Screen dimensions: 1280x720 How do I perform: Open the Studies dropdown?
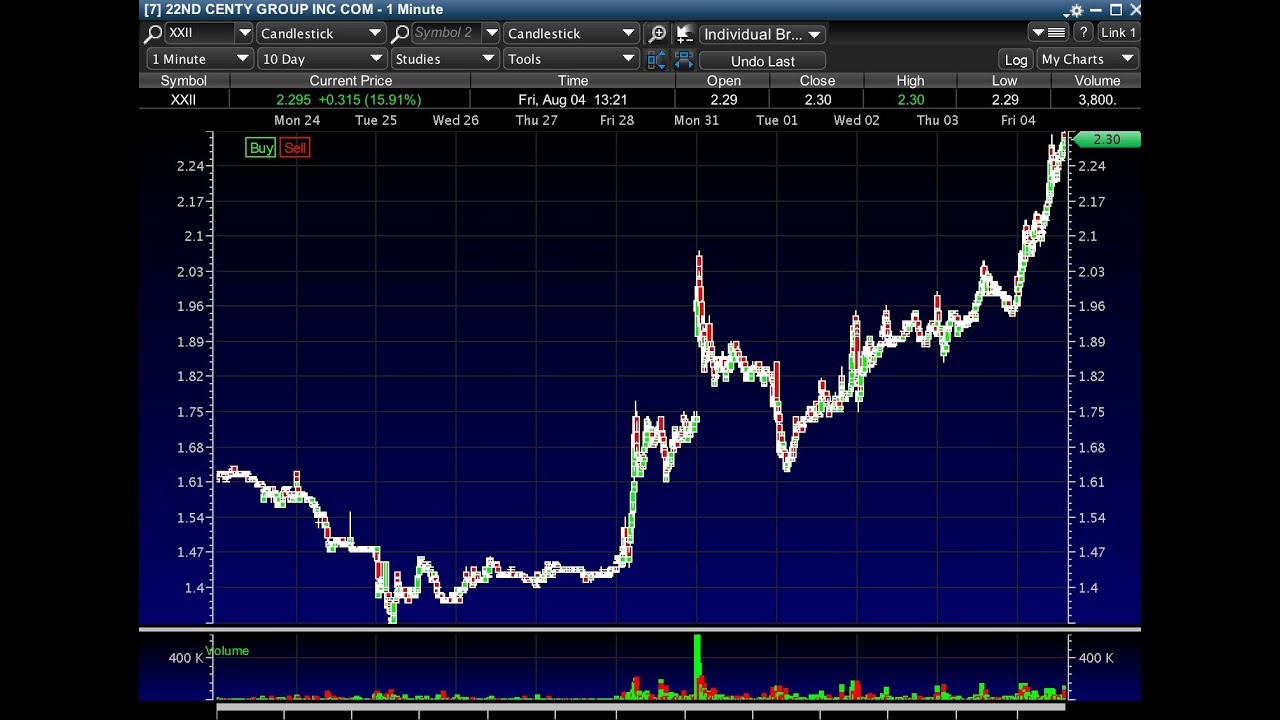pos(444,59)
